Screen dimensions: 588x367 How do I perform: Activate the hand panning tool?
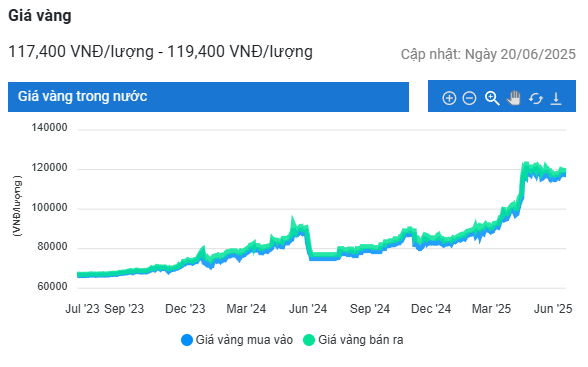[x=514, y=98]
